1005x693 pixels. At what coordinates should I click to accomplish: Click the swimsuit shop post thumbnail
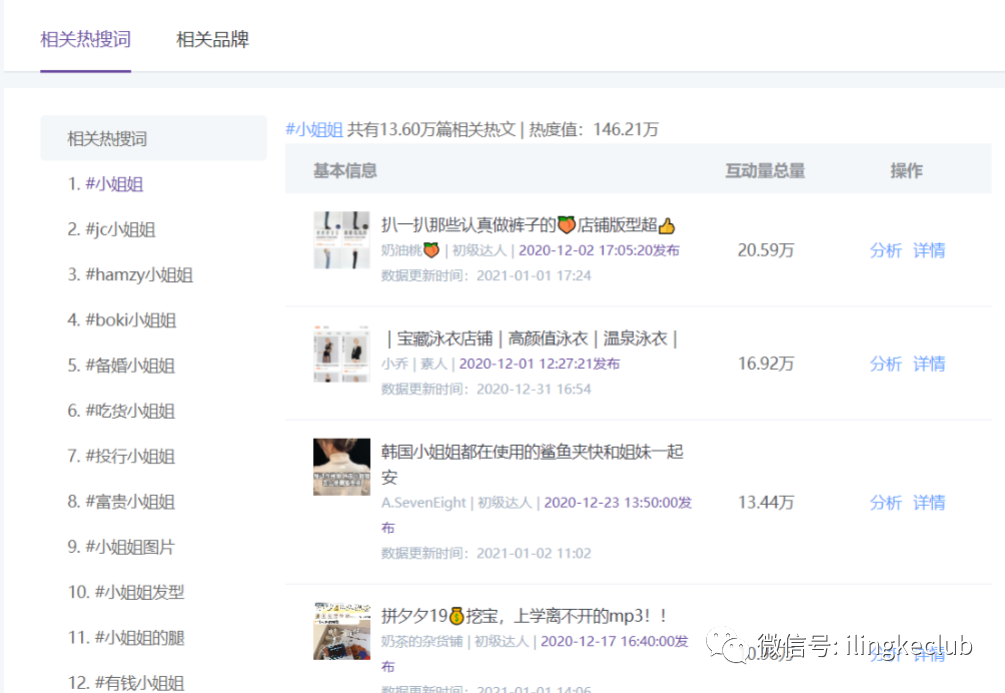[x=341, y=352]
